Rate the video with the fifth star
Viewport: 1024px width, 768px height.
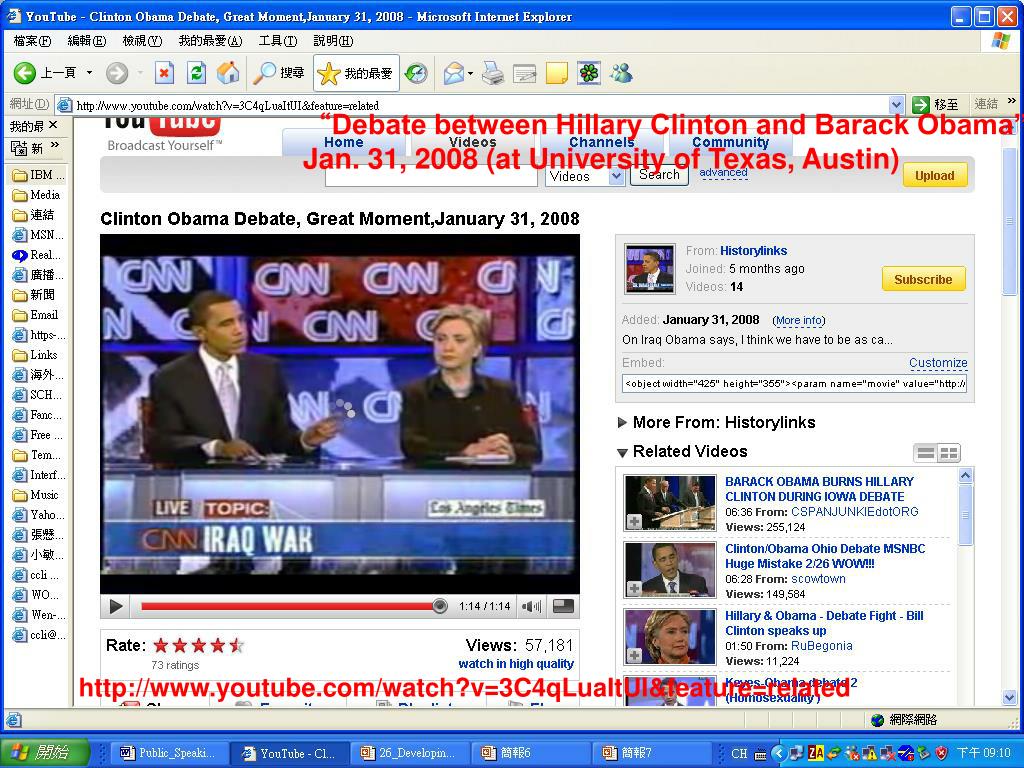[237, 646]
